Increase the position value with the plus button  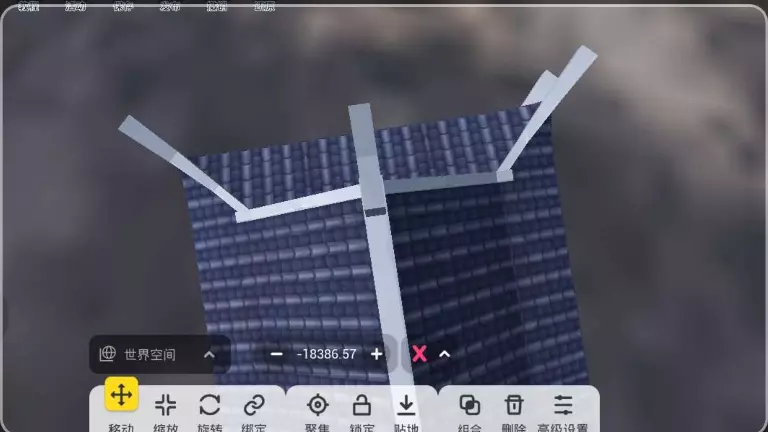point(376,354)
